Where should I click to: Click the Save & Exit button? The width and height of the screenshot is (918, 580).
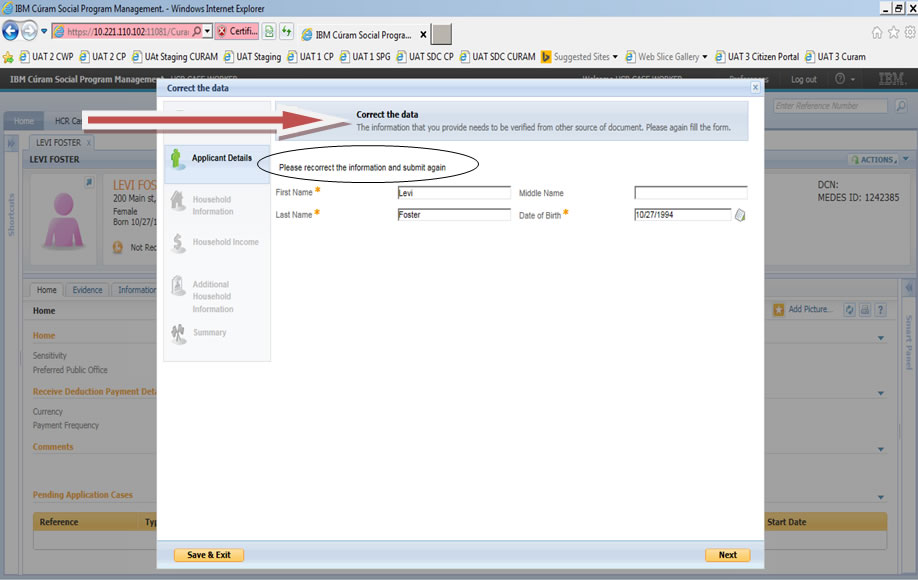[208, 555]
